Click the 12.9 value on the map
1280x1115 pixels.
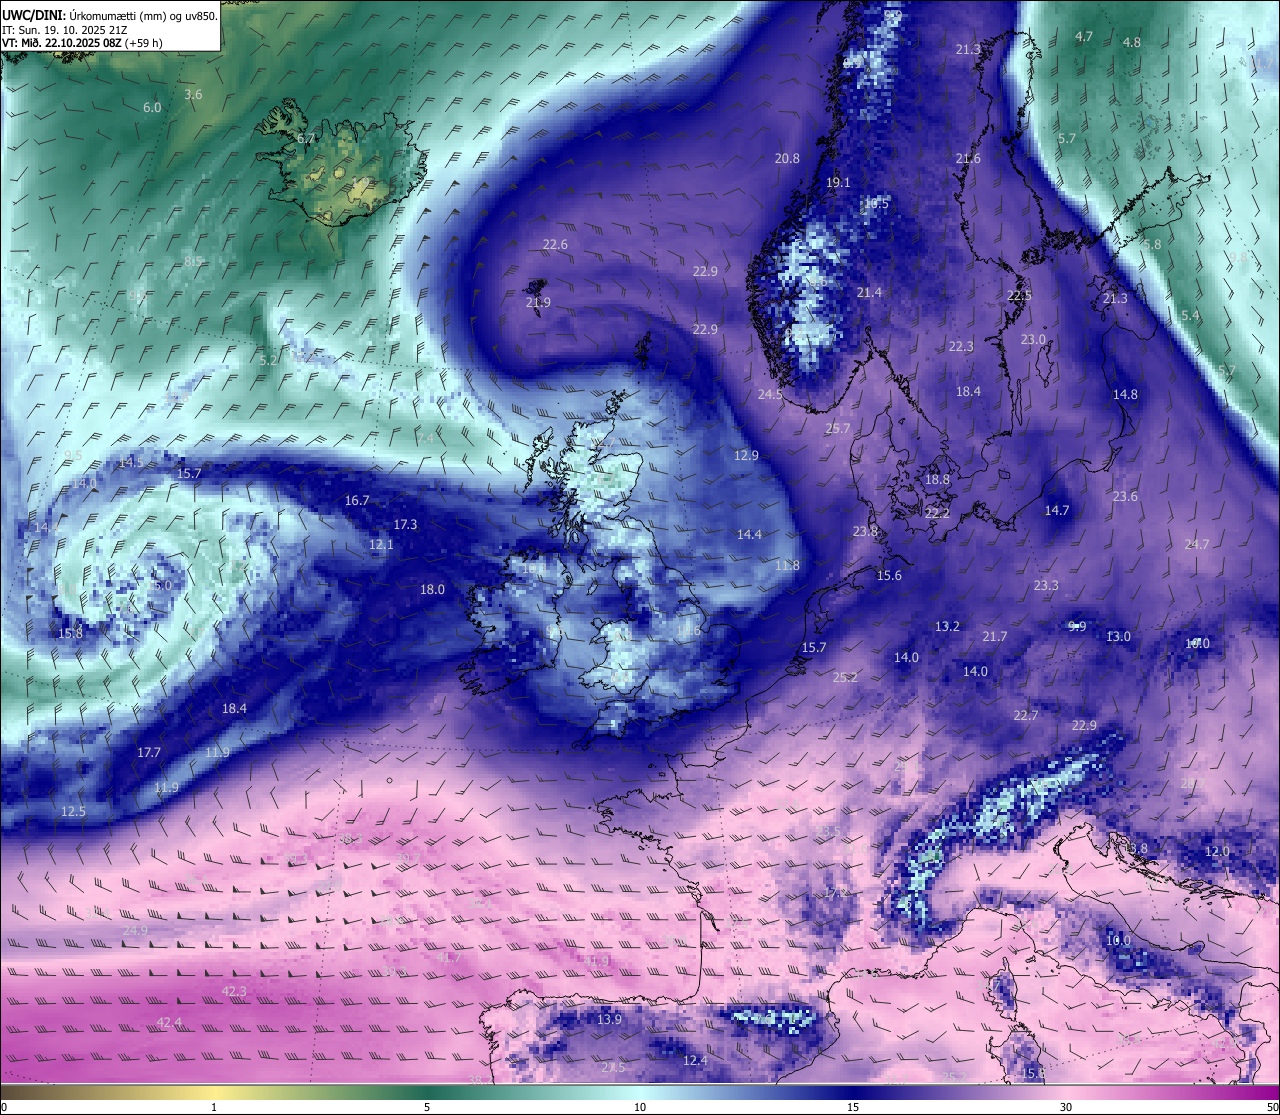point(746,456)
